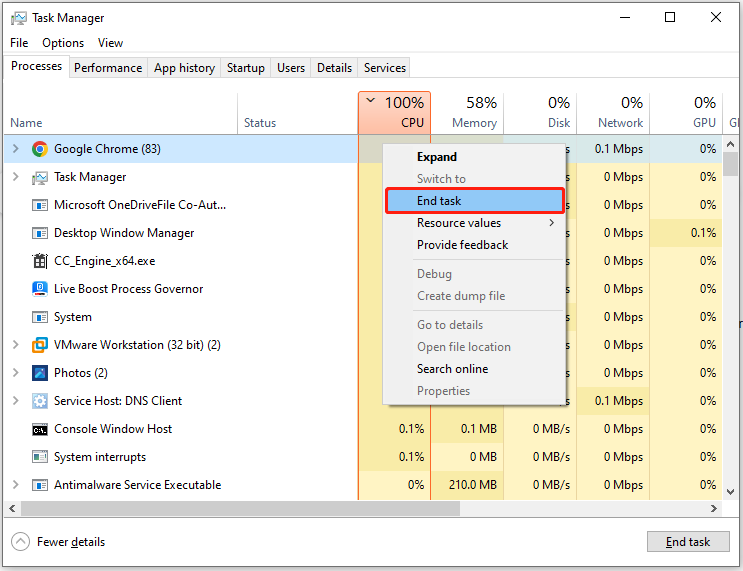Image resolution: width=743 pixels, height=571 pixels.
Task: Click the Desktop Window Manager icon
Action: point(40,233)
